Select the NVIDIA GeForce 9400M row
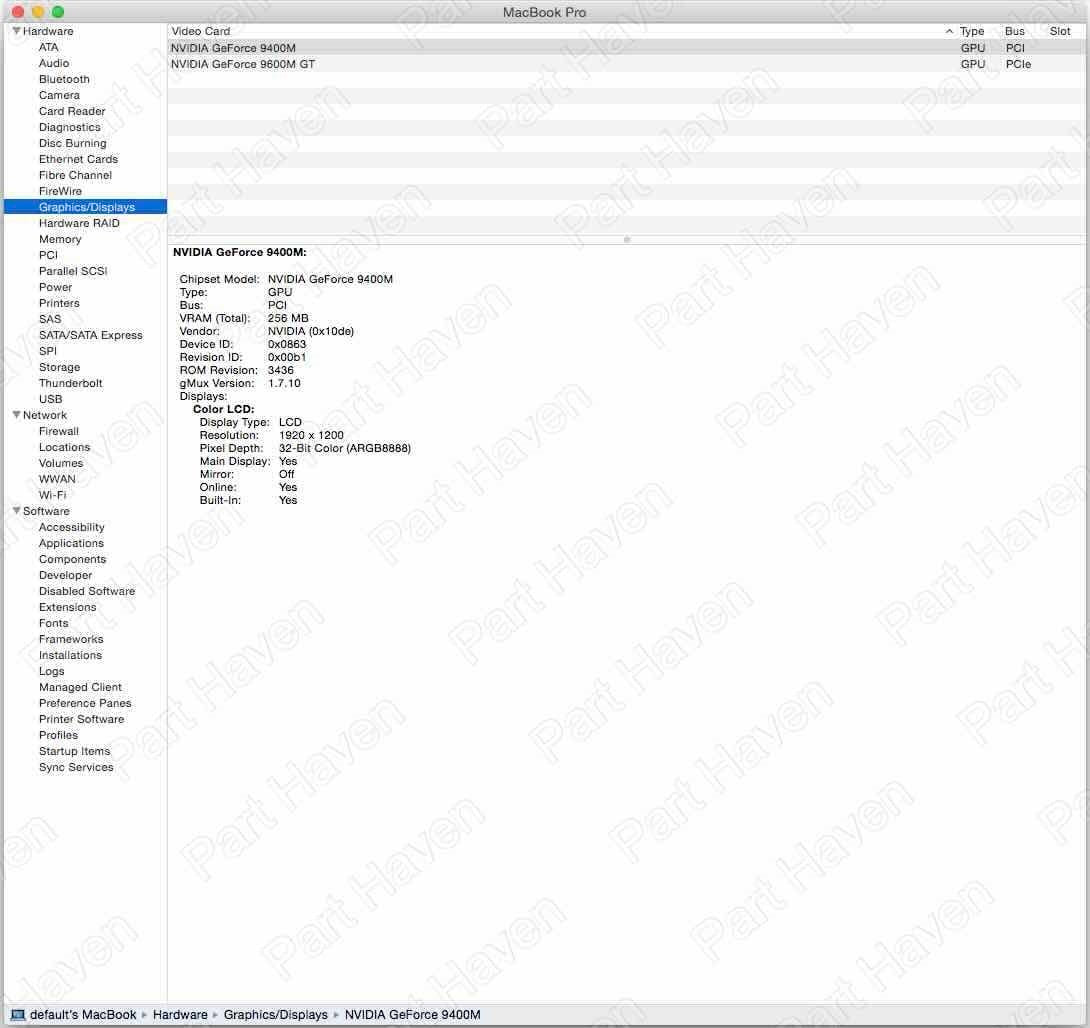The width and height of the screenshot is (1090, 1028). [x=626, y=48]
